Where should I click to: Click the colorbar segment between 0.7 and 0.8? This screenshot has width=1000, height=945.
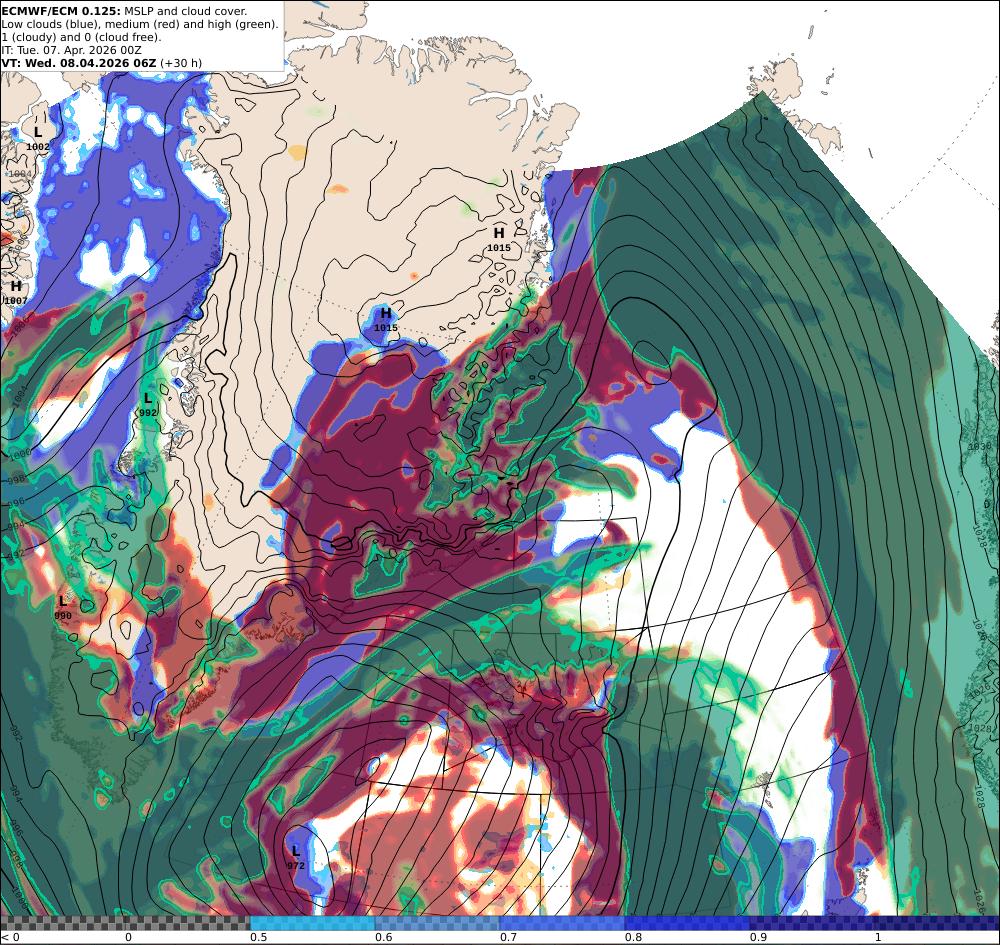coord(562,923)
